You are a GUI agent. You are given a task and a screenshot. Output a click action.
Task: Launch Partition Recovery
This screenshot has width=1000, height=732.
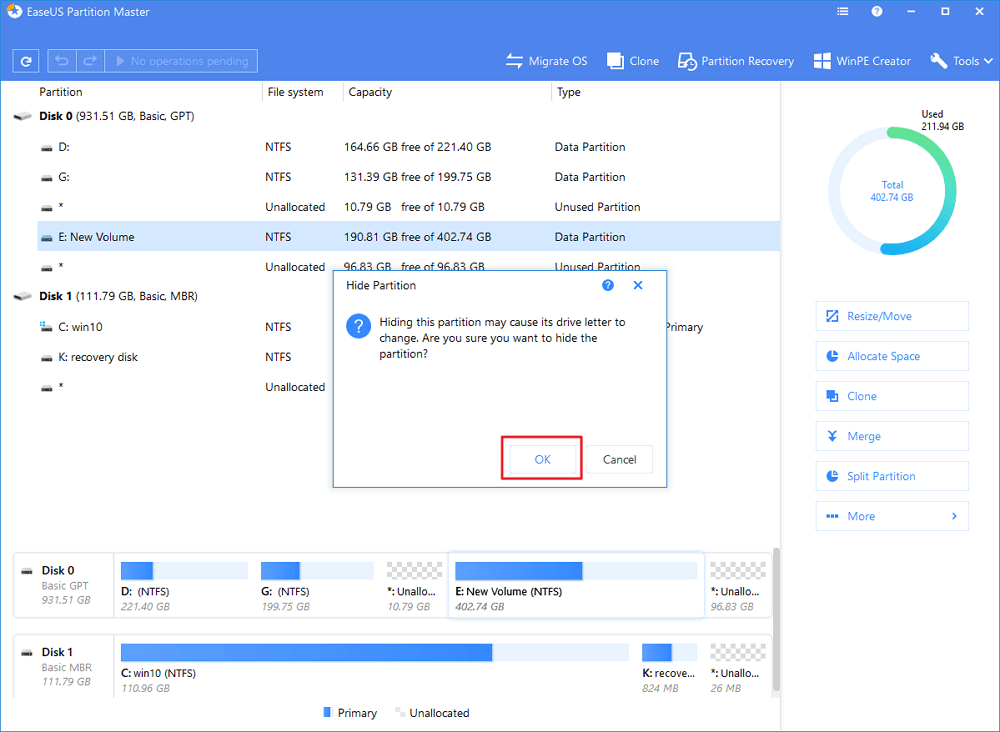735,61
